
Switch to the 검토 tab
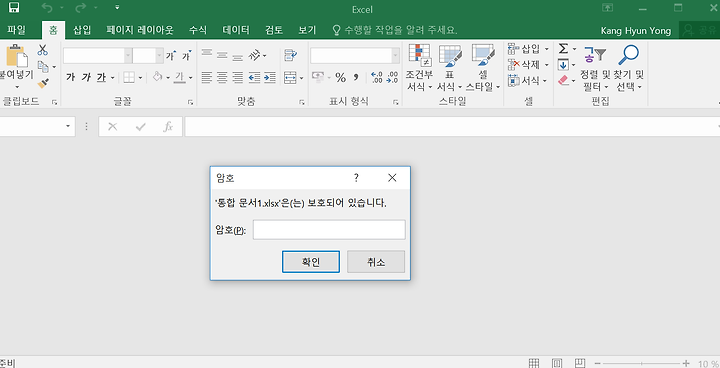(274, 30)
